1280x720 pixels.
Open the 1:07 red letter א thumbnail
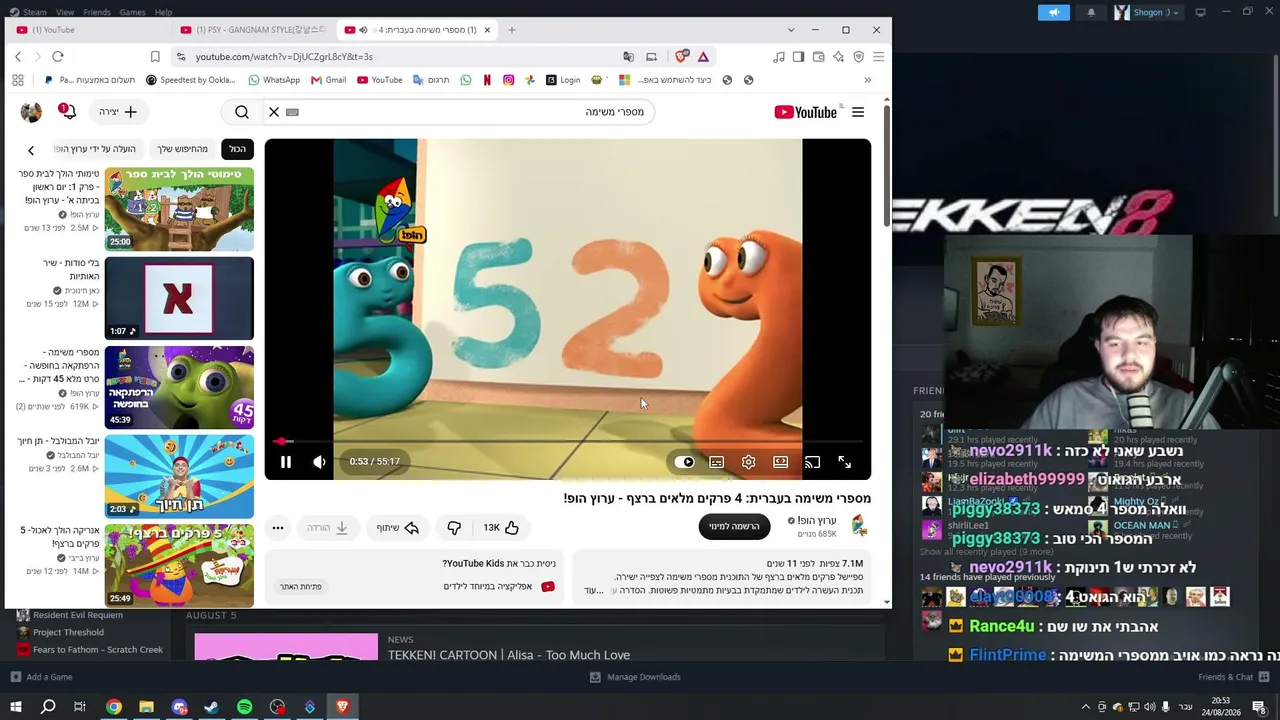[x=179, y=298]
